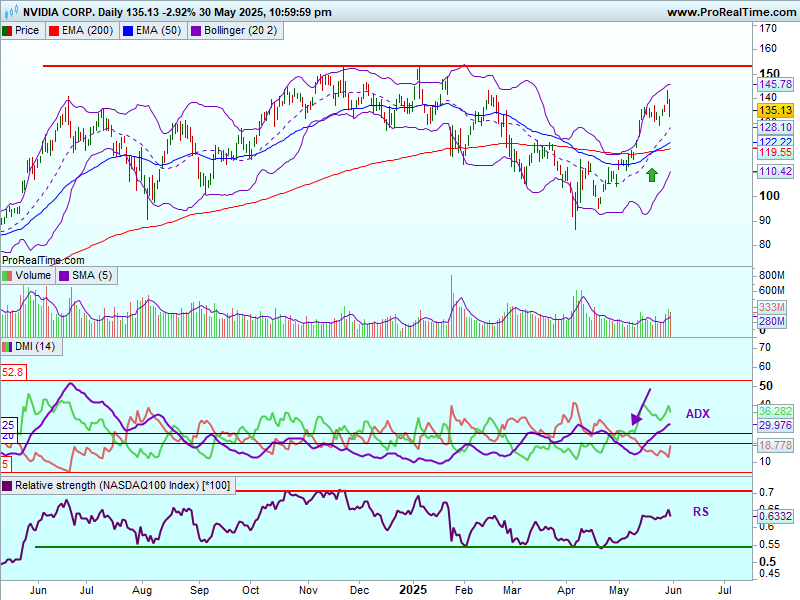Click the red EMA (200) color square
This screenshot has width=800, height=600.
[55, 31]
